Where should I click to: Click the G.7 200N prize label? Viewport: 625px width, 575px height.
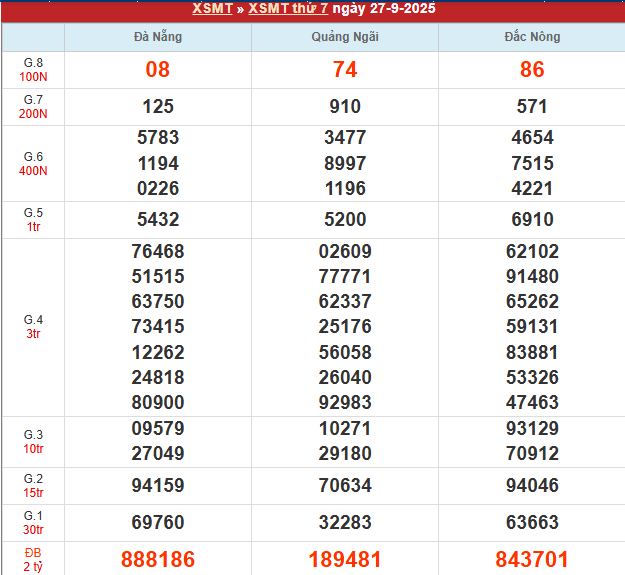pyautogui.click(x=33, y=107)
